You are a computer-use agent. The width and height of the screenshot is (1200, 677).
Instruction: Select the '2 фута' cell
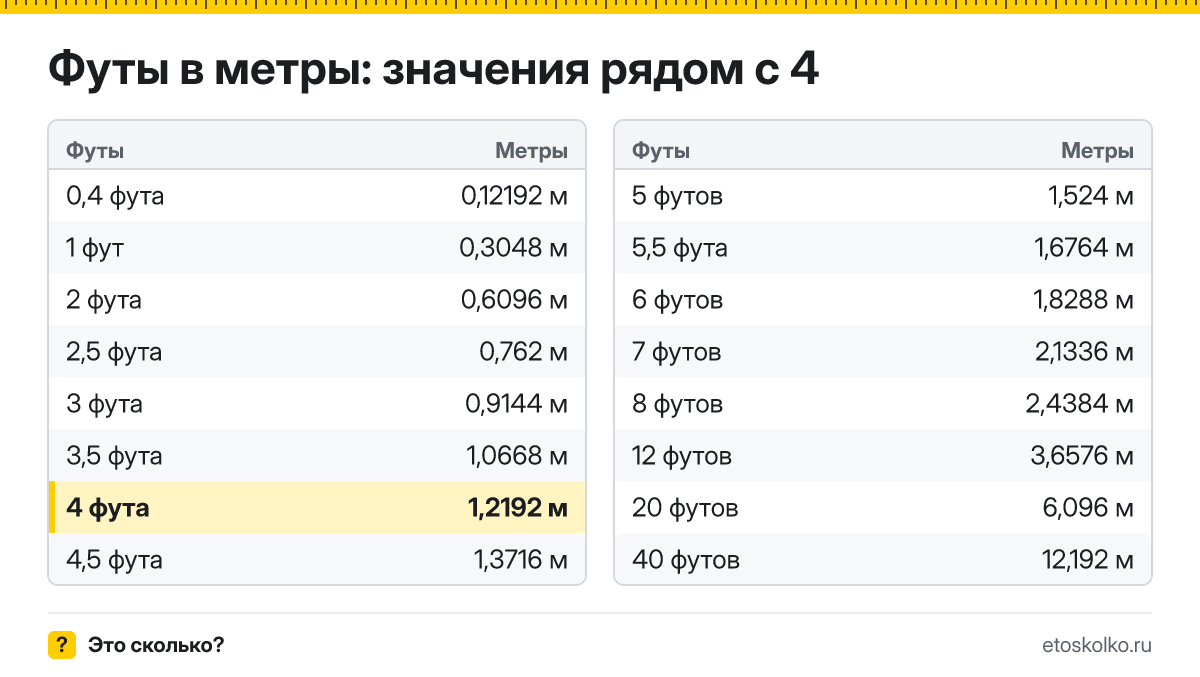click(x=104, y=300)
